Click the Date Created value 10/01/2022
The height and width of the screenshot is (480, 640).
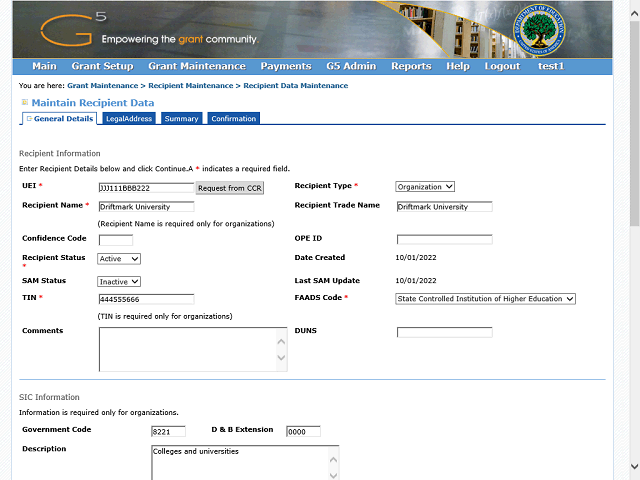(x=416, y=258)
